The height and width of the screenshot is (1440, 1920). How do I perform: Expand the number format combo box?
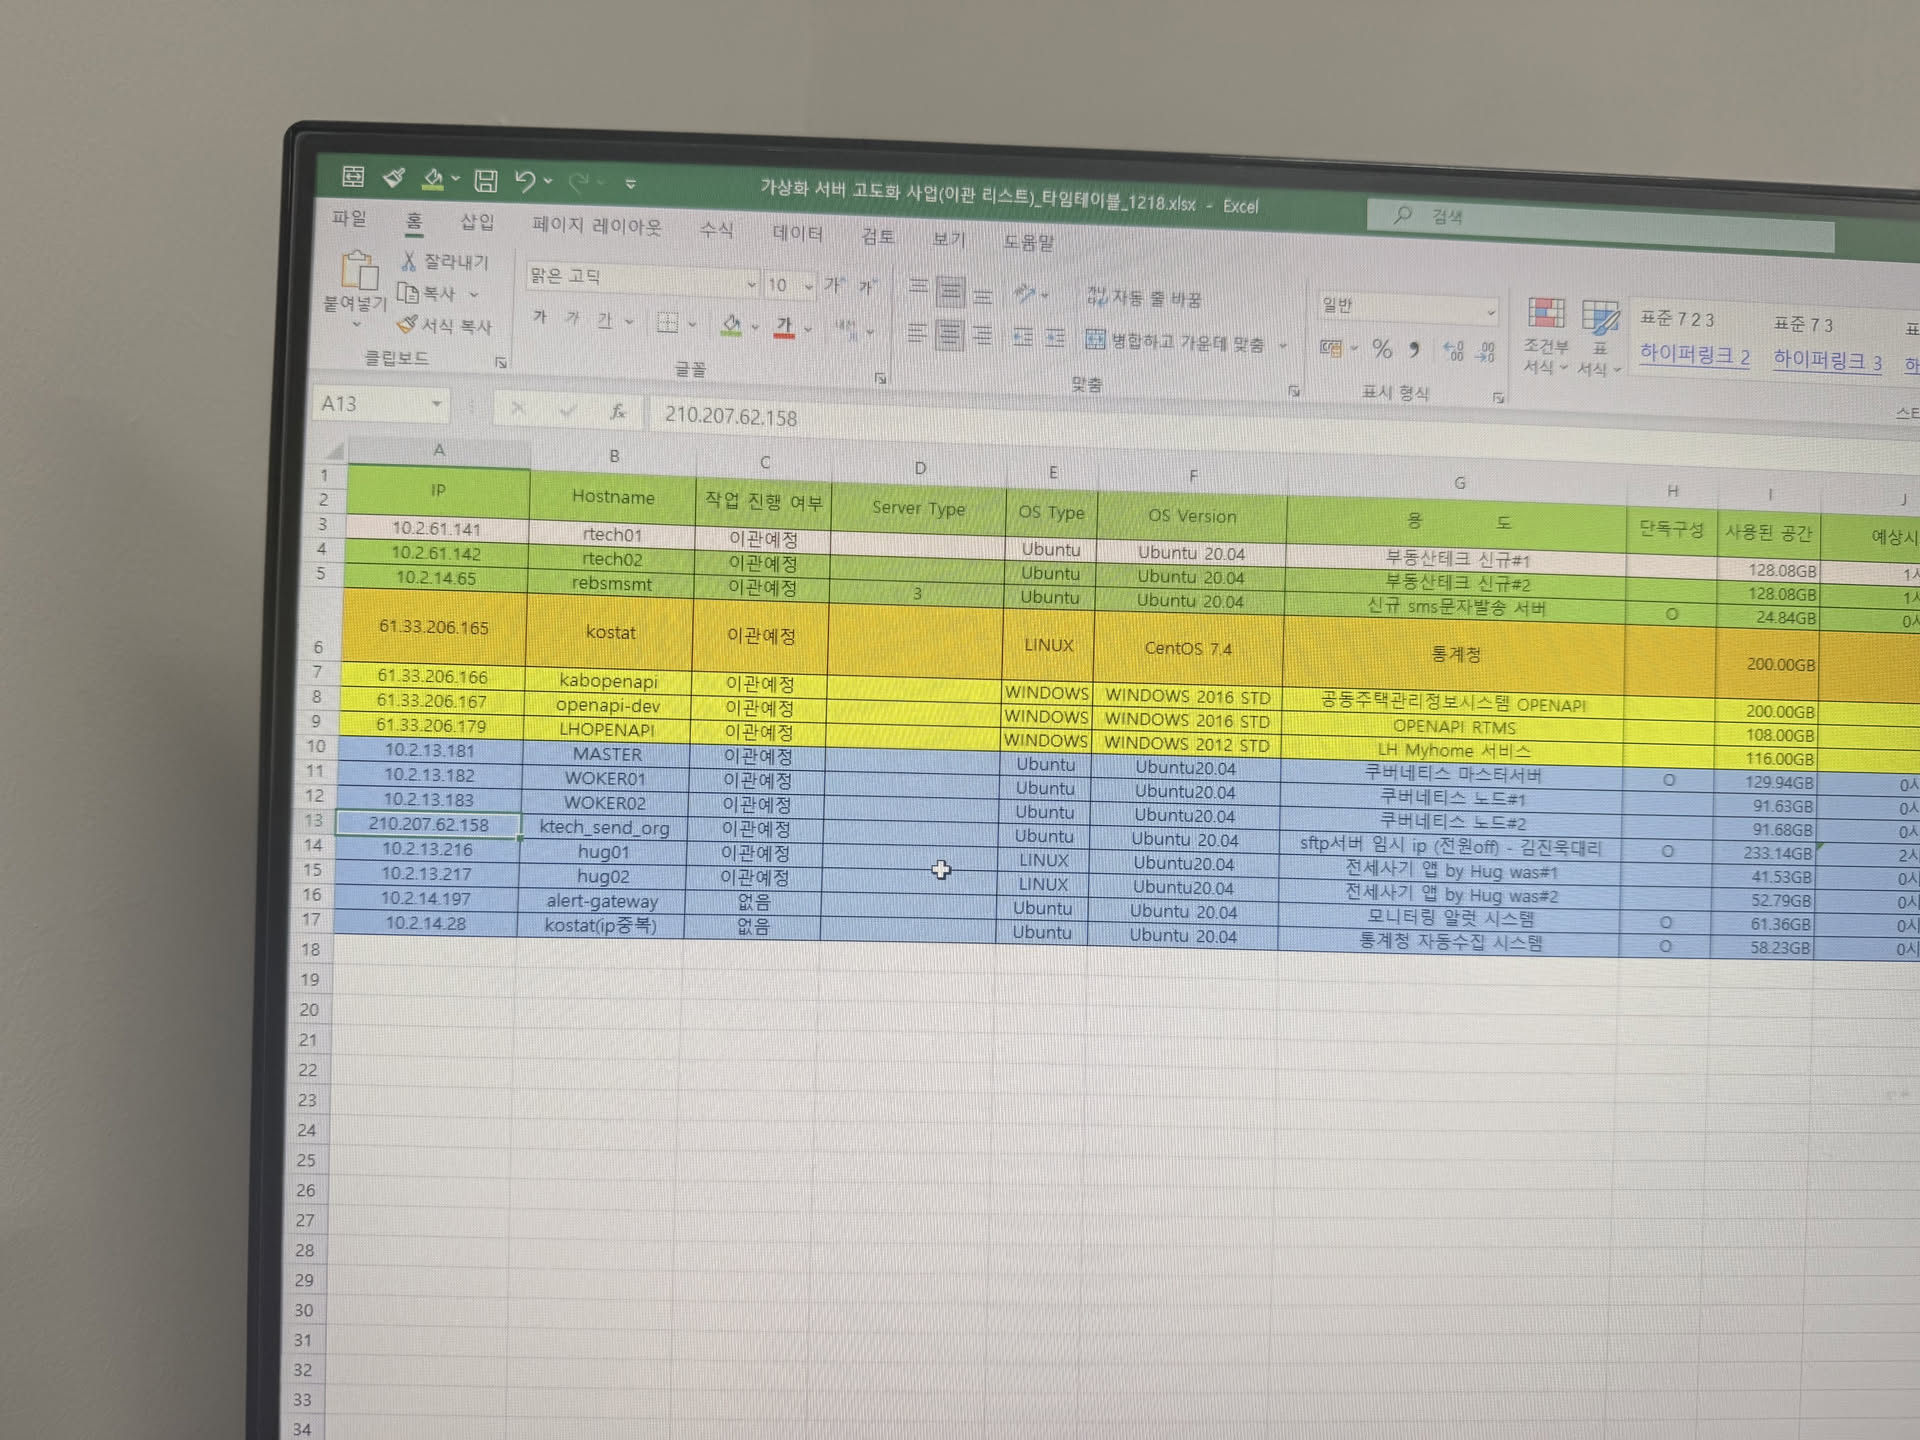(1490, 313)
